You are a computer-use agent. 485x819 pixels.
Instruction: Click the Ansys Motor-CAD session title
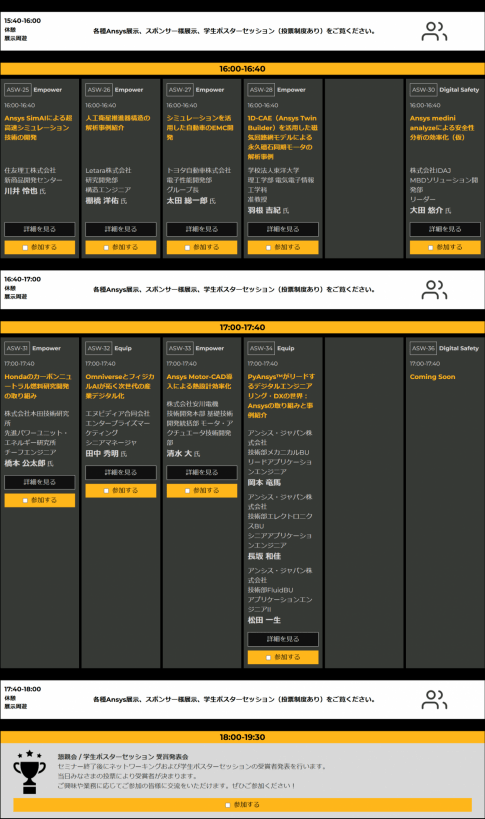[x=199, y=381]
